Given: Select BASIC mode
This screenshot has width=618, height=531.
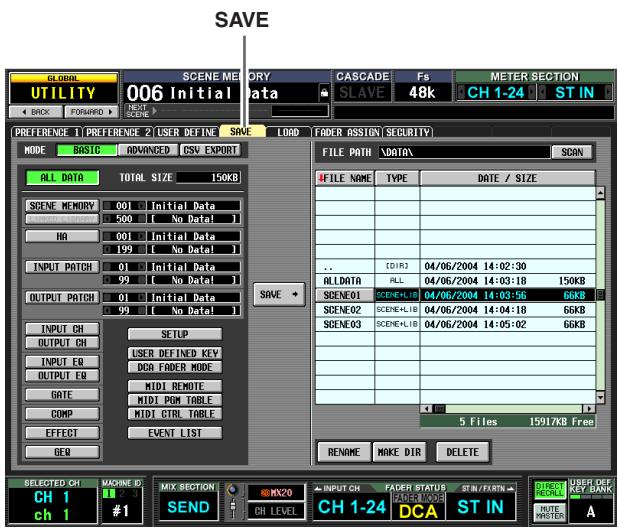Looking at the screenshot, I should tap(87, 150).
